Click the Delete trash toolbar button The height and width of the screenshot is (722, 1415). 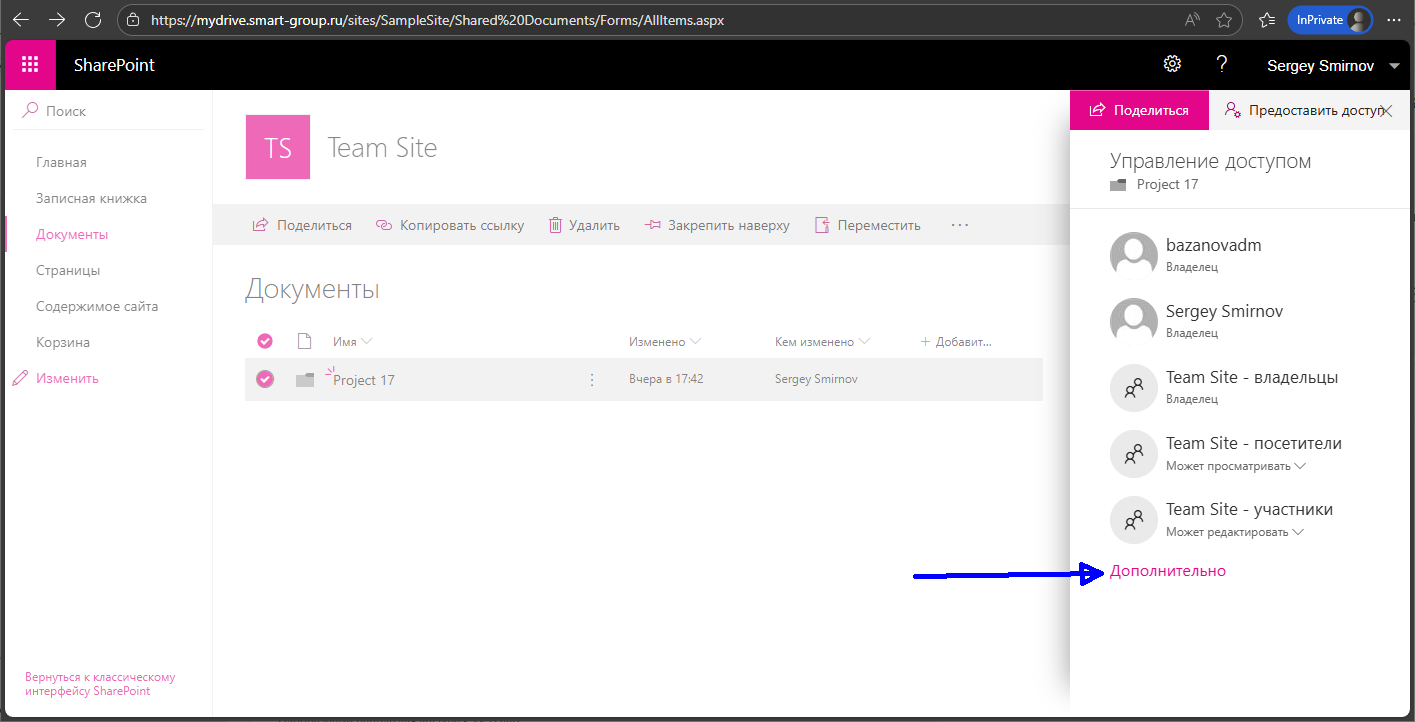pyautogui.click(x=584, y=225)
